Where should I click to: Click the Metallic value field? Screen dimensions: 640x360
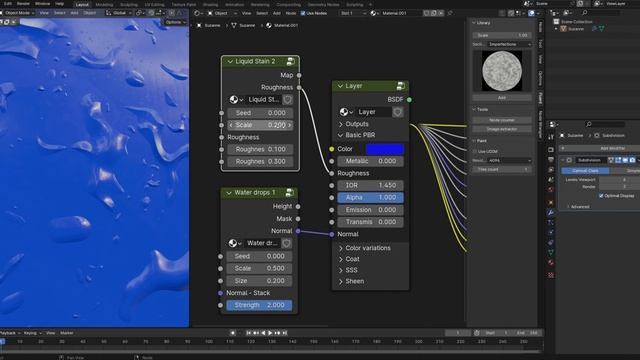click(371, 161)
